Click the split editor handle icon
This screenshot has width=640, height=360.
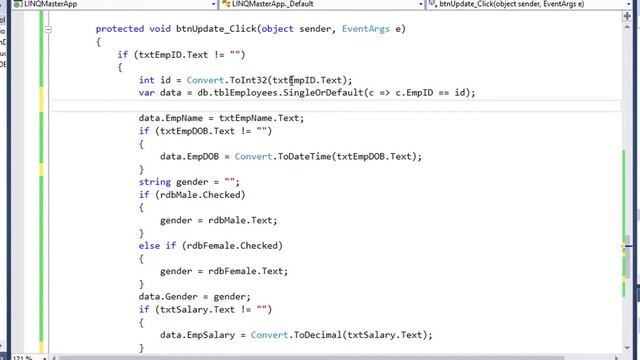[627, 16]
